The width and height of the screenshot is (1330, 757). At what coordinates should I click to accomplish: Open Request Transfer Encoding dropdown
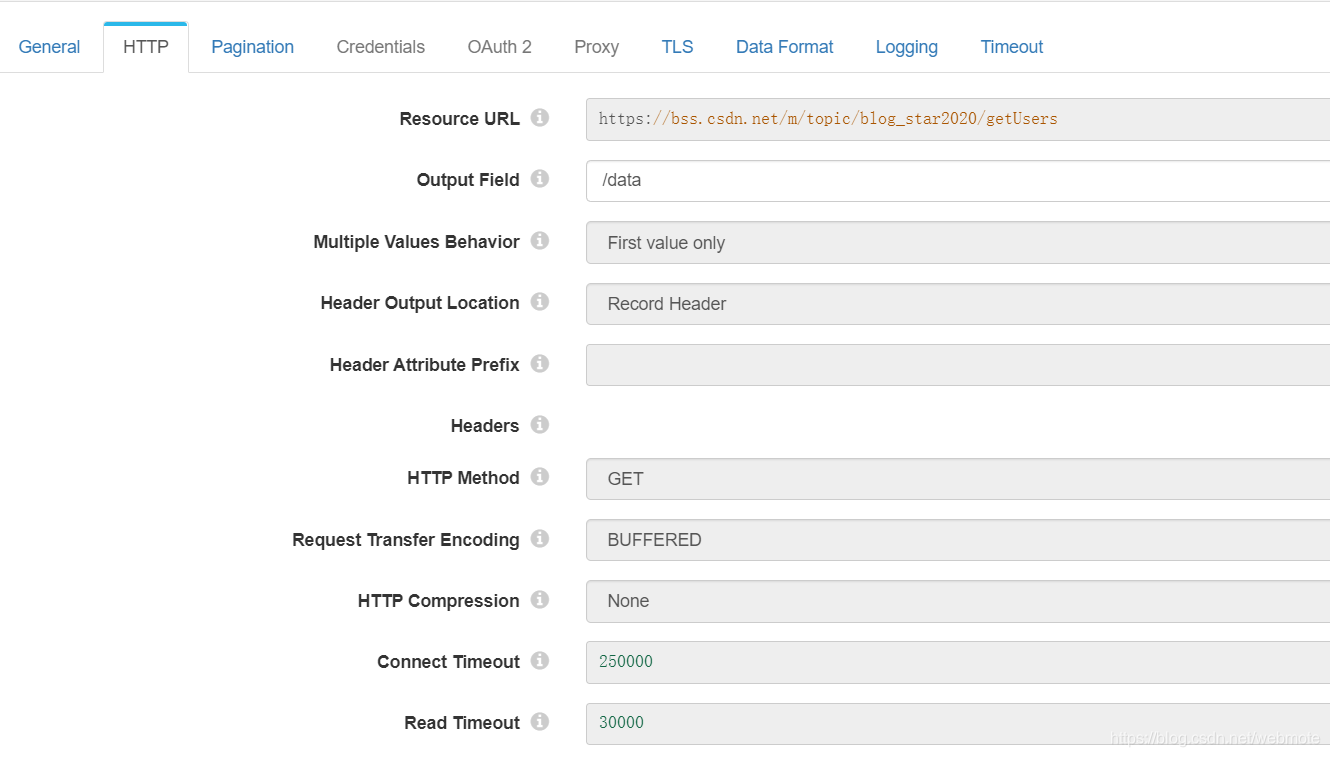click(957, 540)
